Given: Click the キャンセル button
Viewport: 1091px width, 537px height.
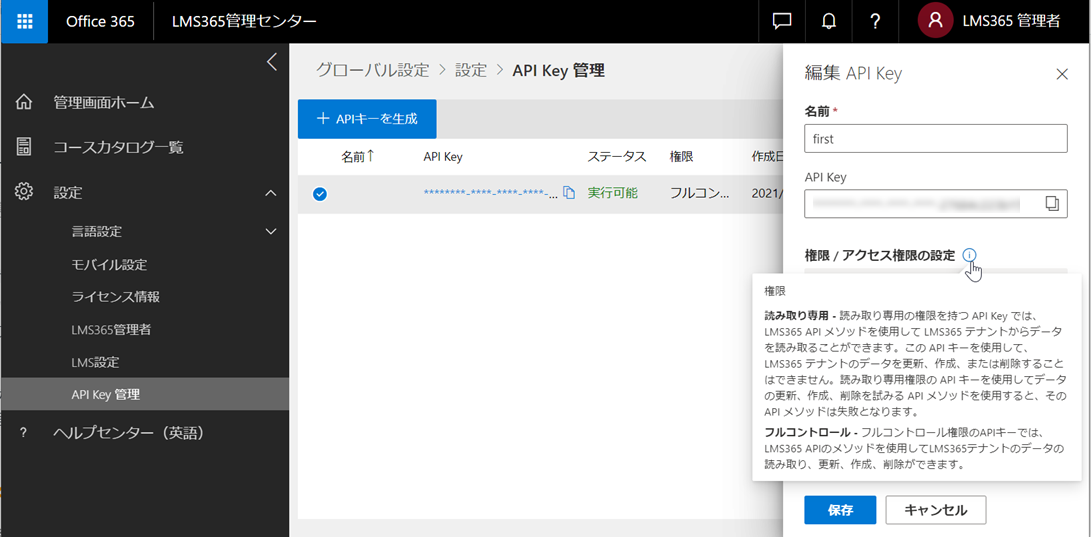Looking at the screenshot, I should point(936,510).
